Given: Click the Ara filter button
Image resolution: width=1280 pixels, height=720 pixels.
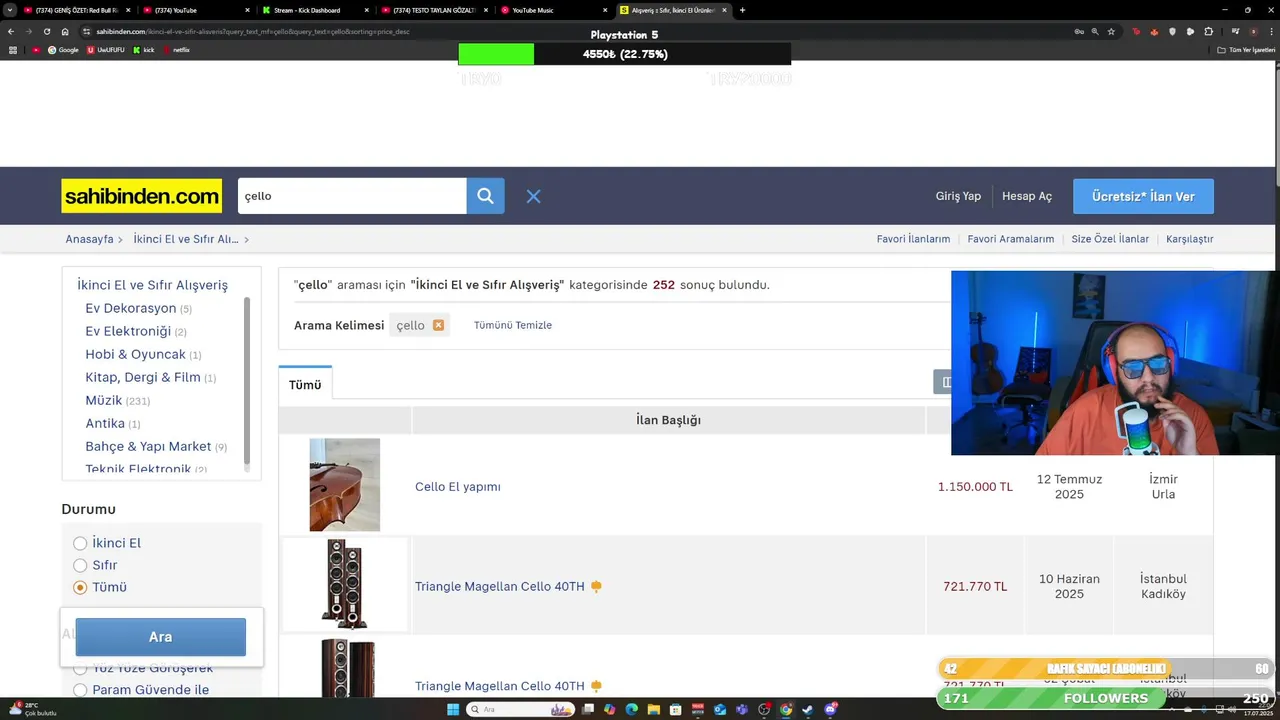Looking at the screenshot, I should (x=160, y=637).
